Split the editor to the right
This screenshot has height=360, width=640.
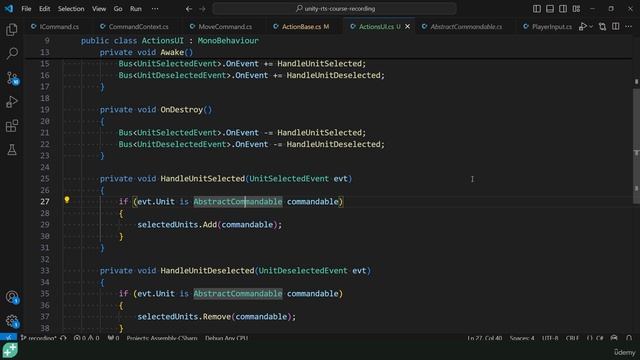pos(616,27)
